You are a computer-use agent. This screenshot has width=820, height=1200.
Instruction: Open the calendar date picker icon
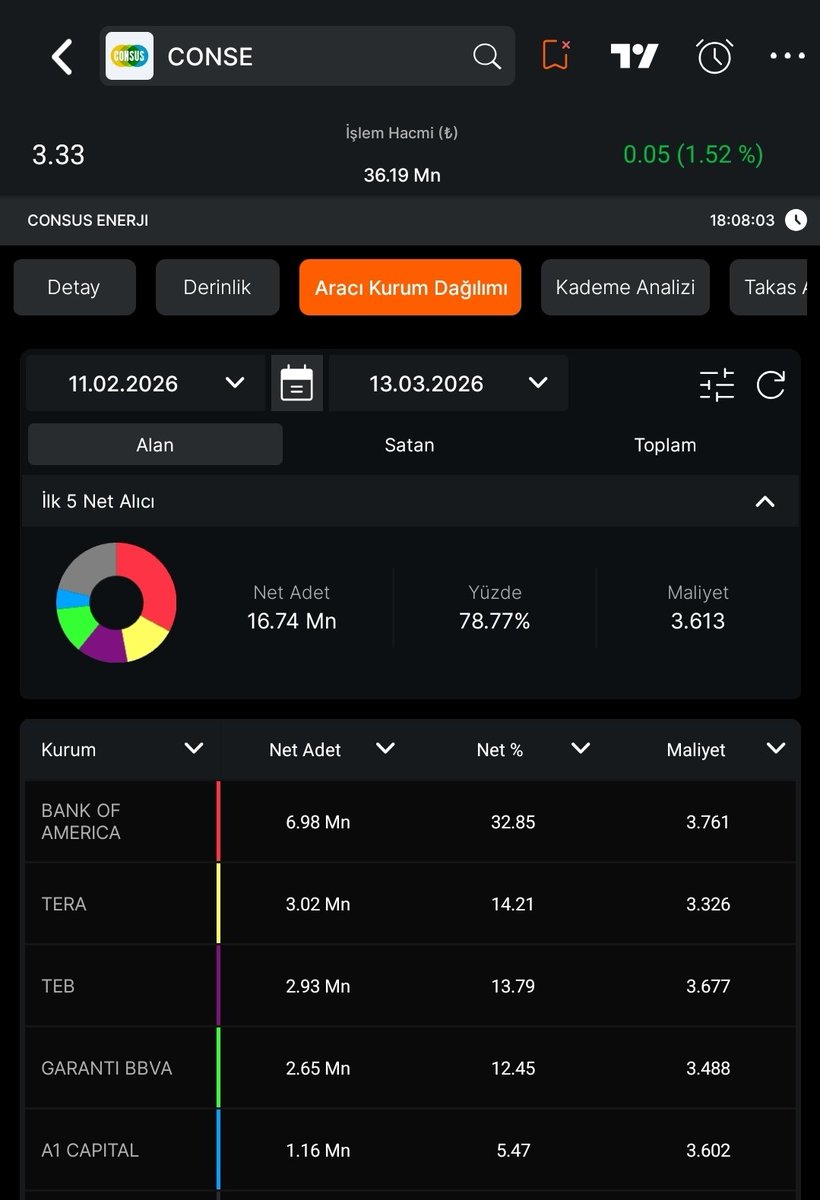[x=297, y=383]
